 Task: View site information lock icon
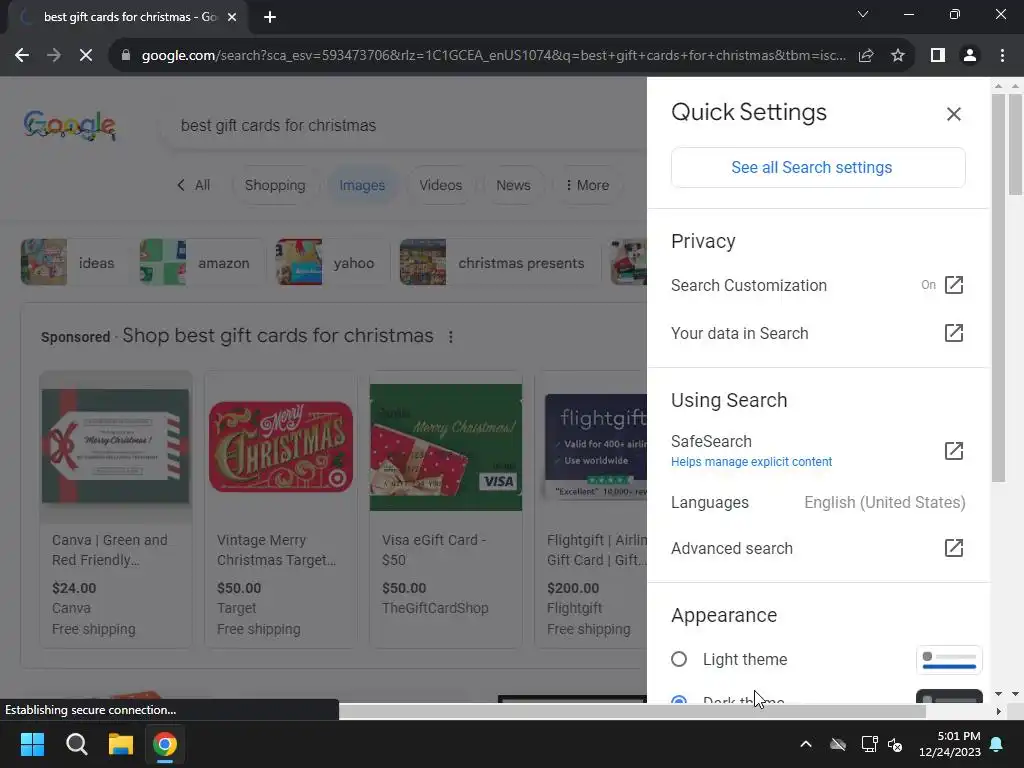(126, 56)
